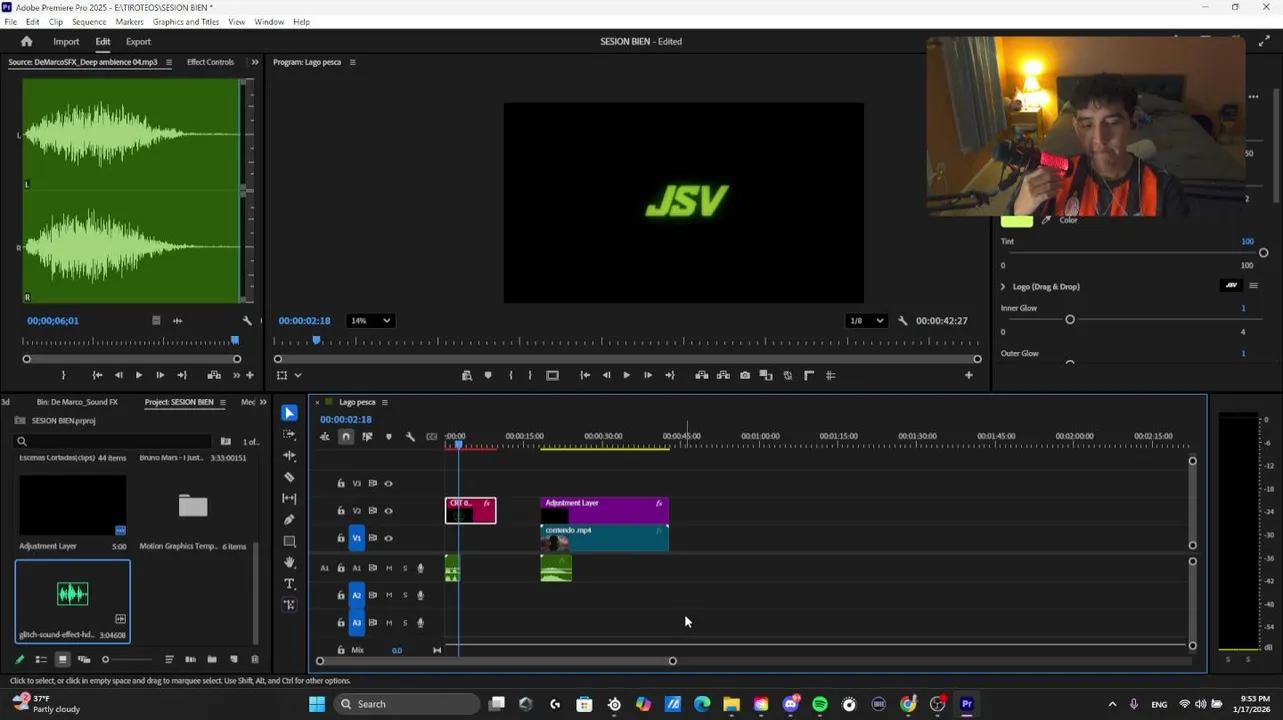Open the 1/8 playback resolution dropdown
Viewport: 1283px width, 720px height.
pyautogui.click(x=866, y=321)
